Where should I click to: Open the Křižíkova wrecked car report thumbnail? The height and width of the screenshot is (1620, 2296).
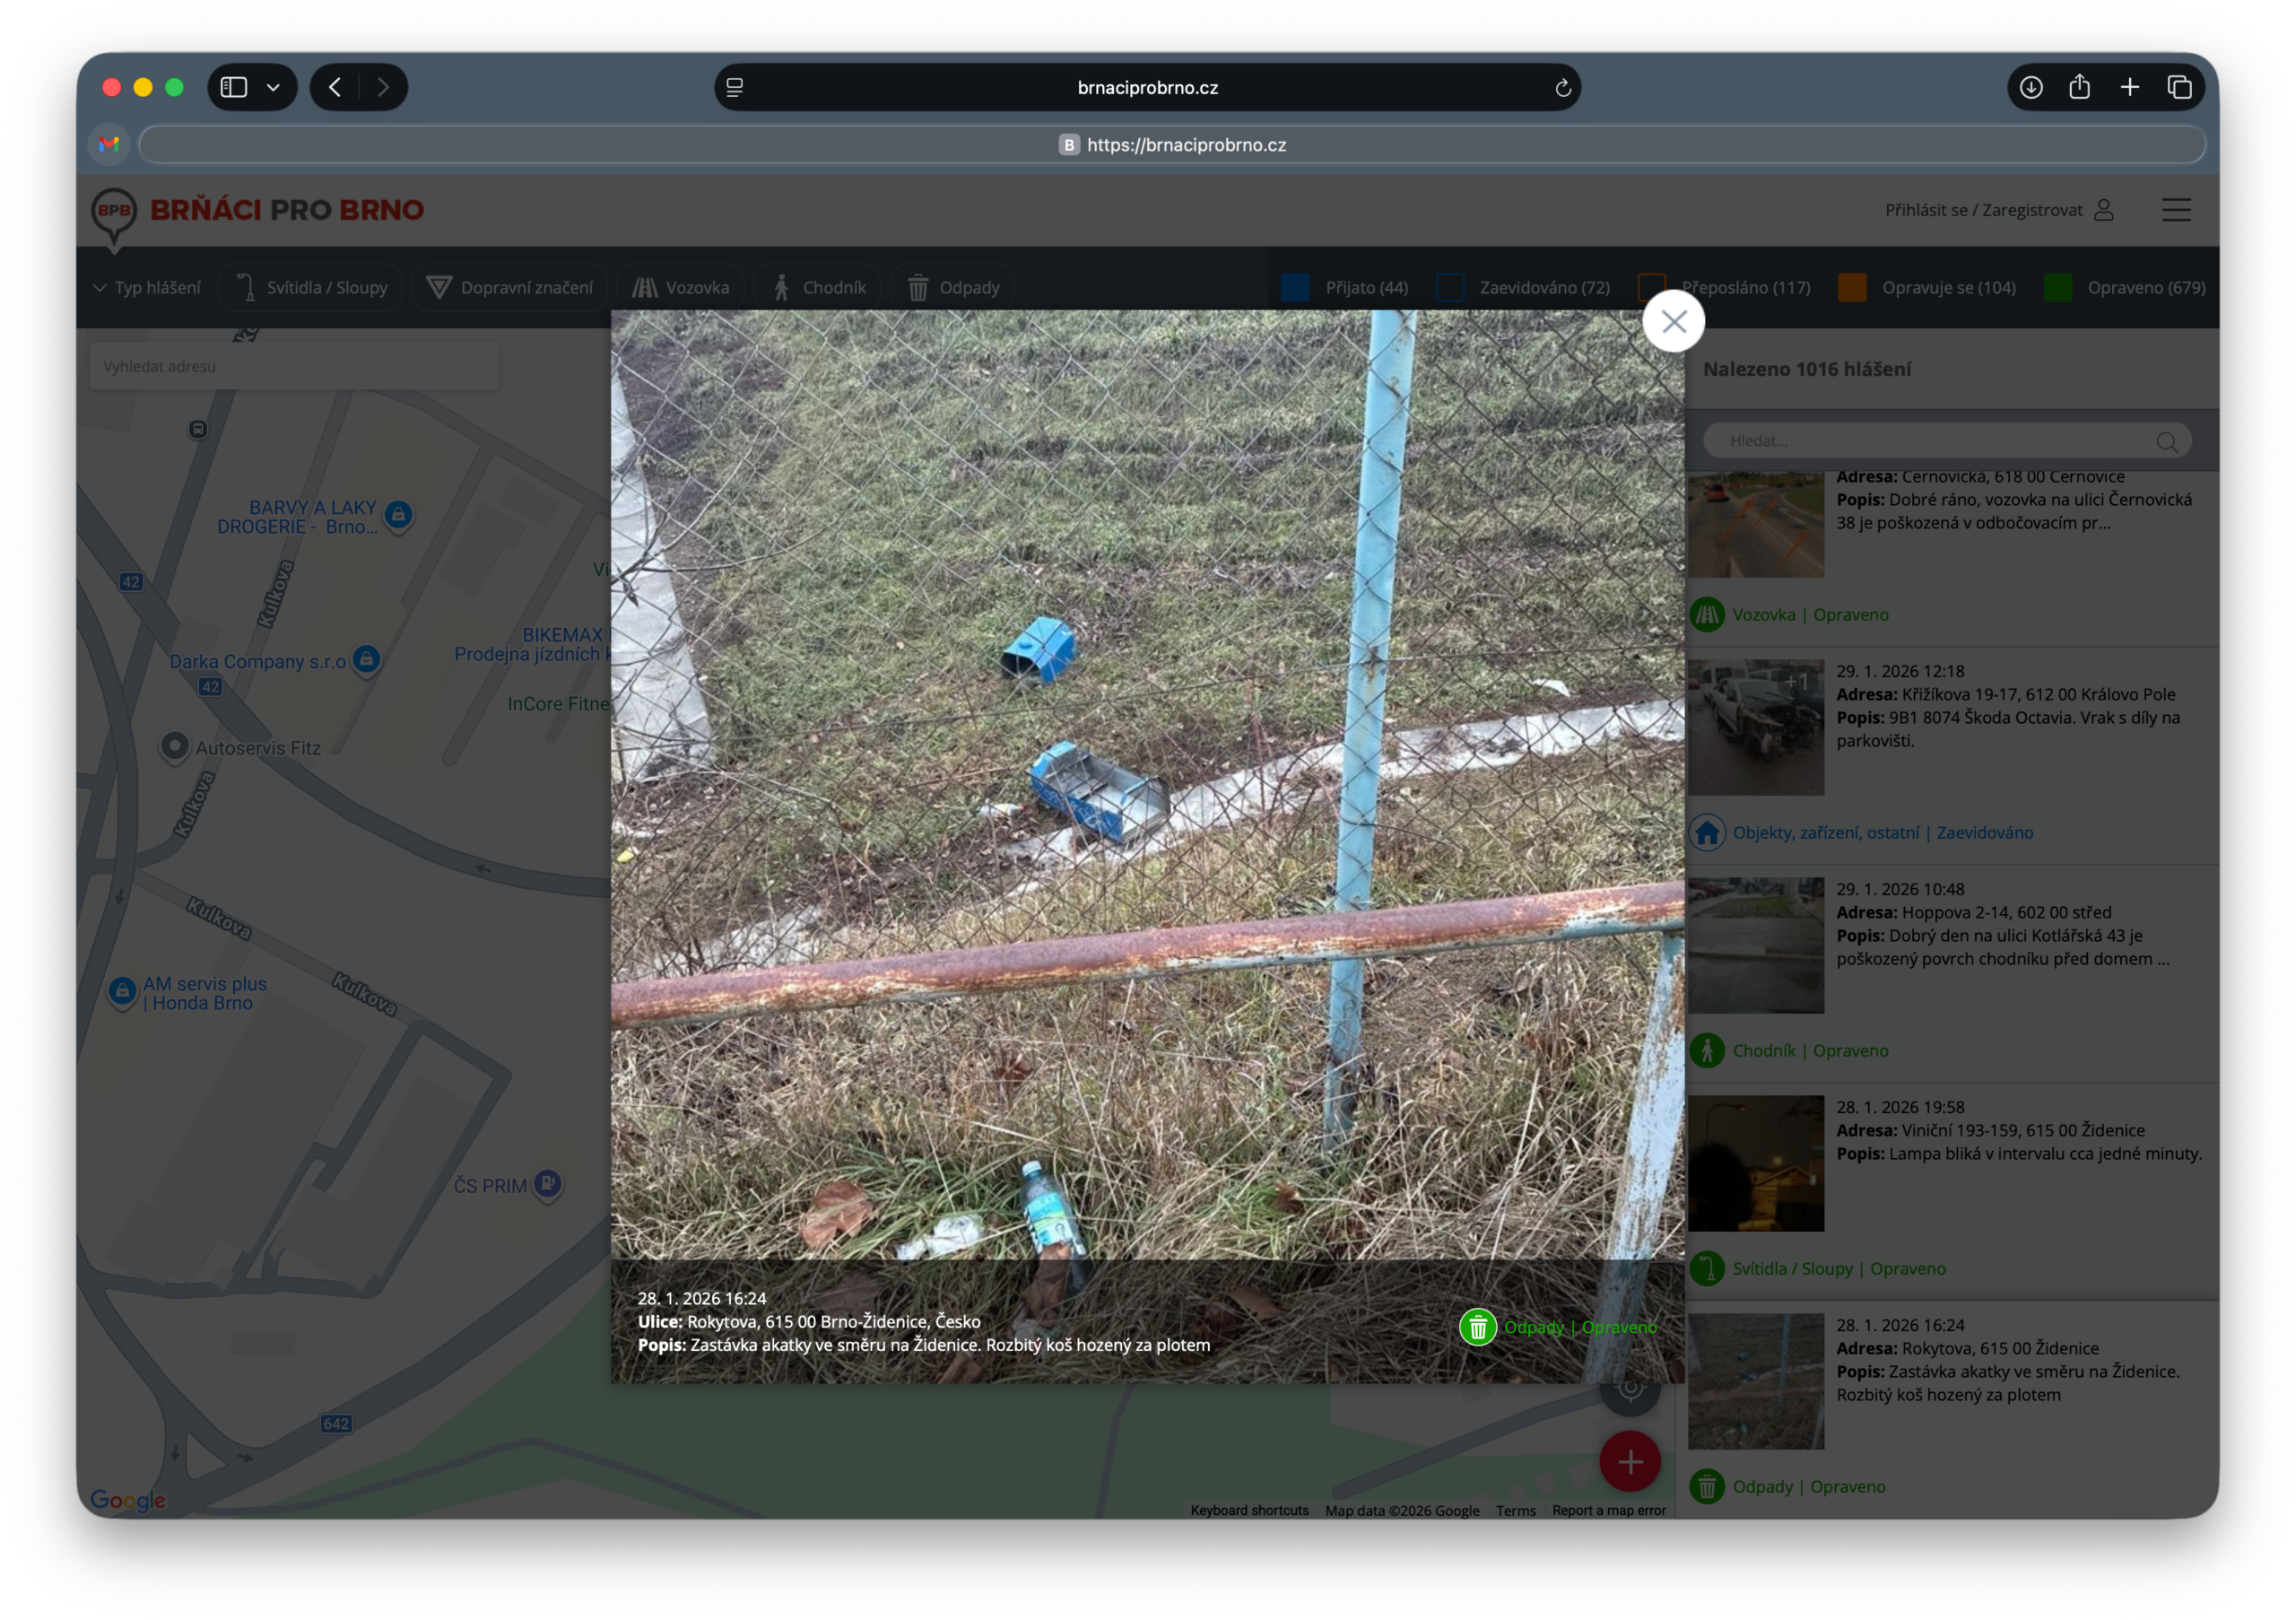(1755, 727)
